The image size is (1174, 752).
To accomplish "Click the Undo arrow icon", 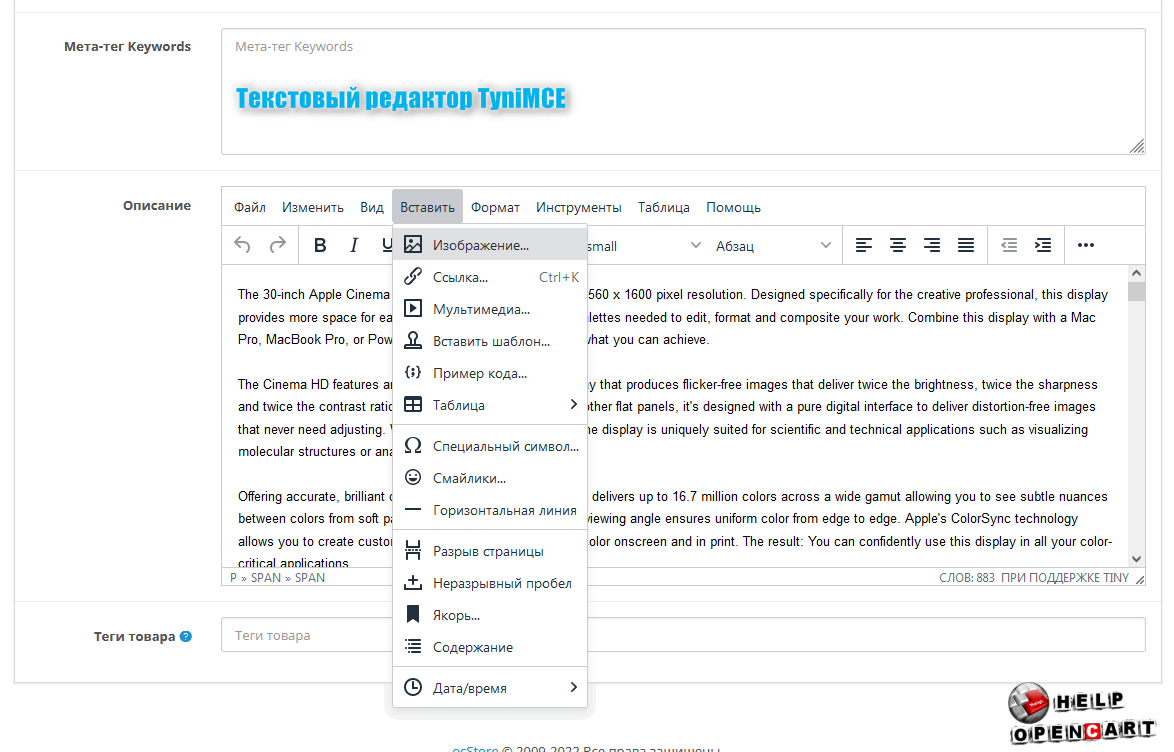I will pos(242,245).
